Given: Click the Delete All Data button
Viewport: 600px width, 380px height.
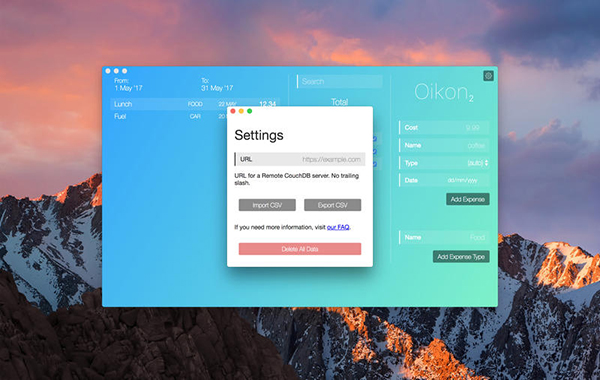Looking at the screenshot, I should click(x=300, y=249).
